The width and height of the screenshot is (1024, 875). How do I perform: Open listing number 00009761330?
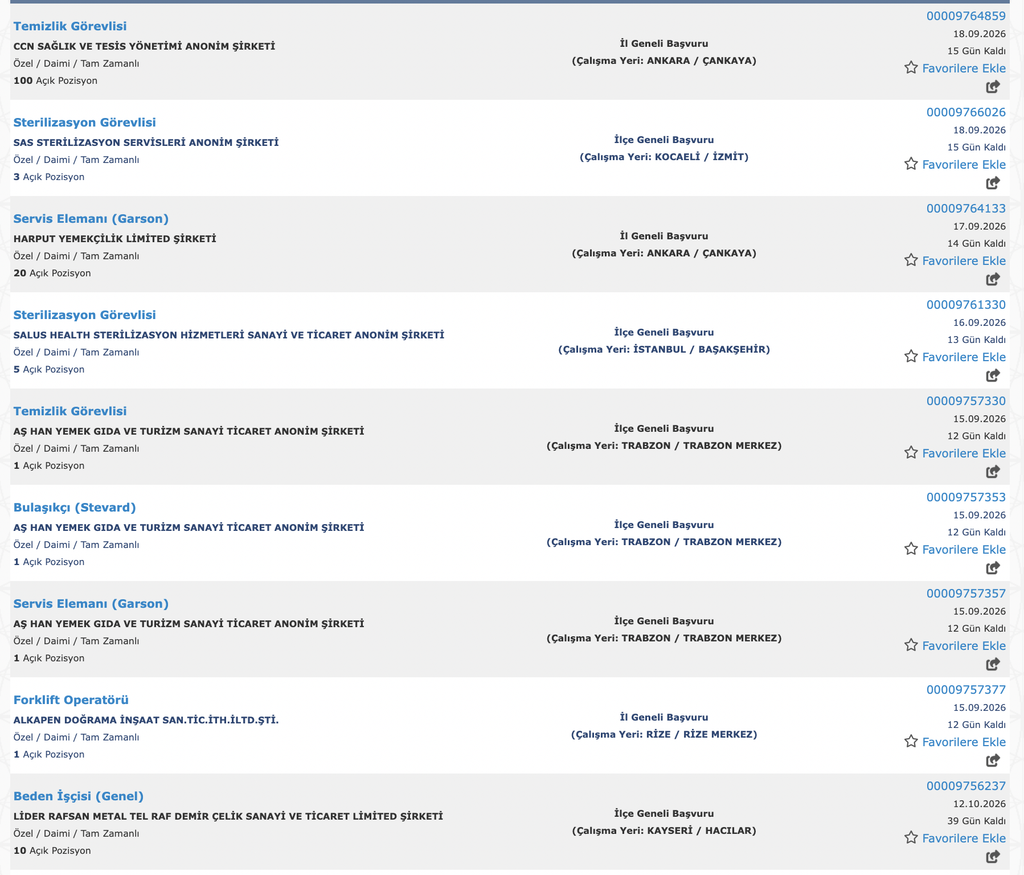(966, 304)
